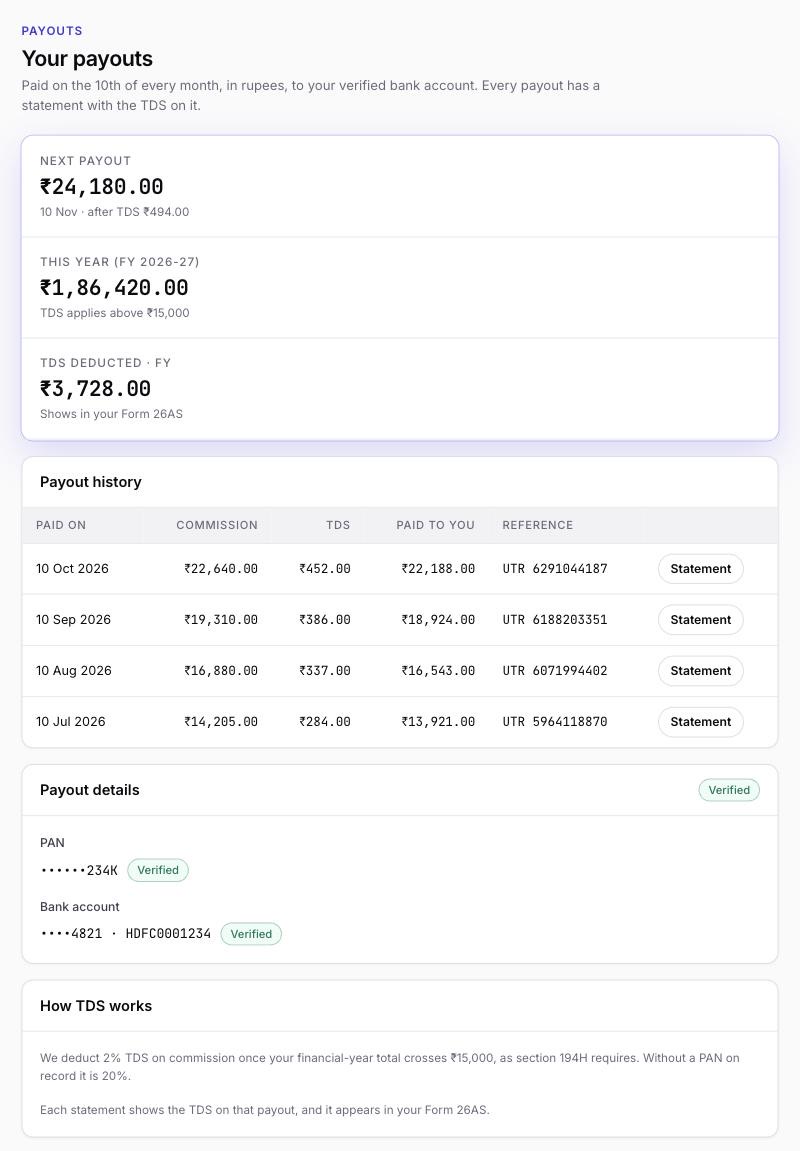Screen dimensions: 800x1151
Task: Click the 10 Oct 2026 date cell
Action: [72, 569]
